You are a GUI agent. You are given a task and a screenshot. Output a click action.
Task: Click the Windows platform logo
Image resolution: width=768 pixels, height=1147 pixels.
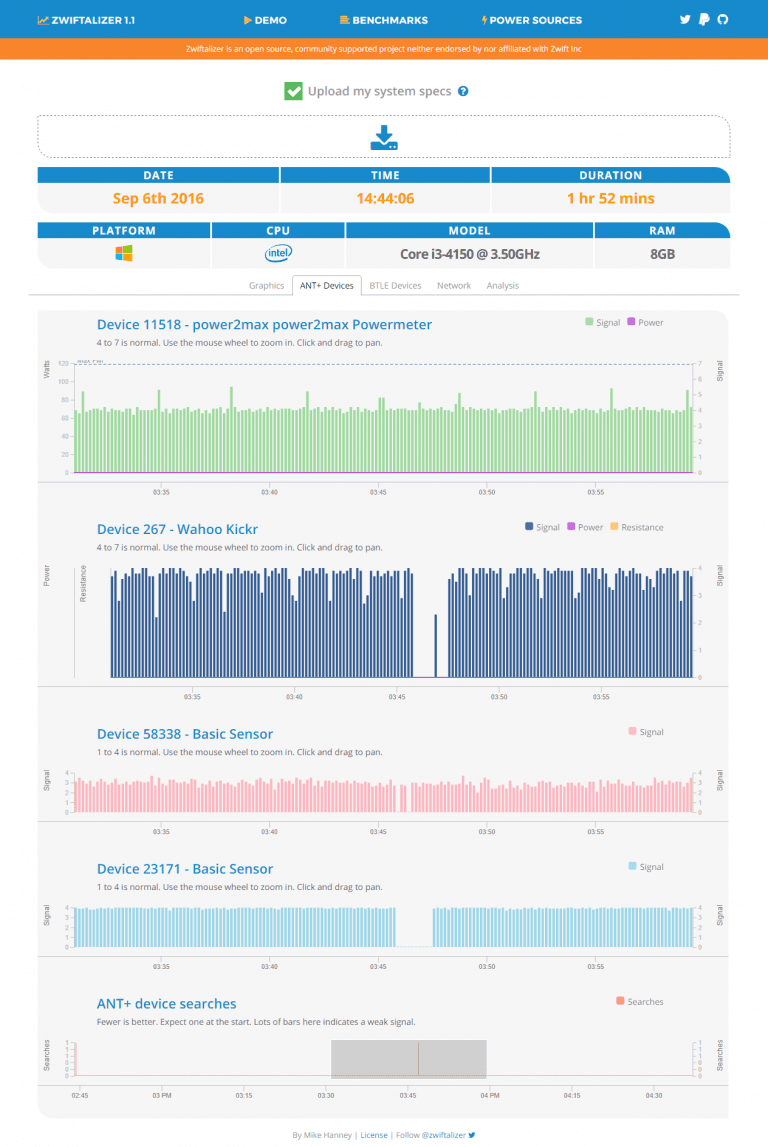[x=124, y=254]
